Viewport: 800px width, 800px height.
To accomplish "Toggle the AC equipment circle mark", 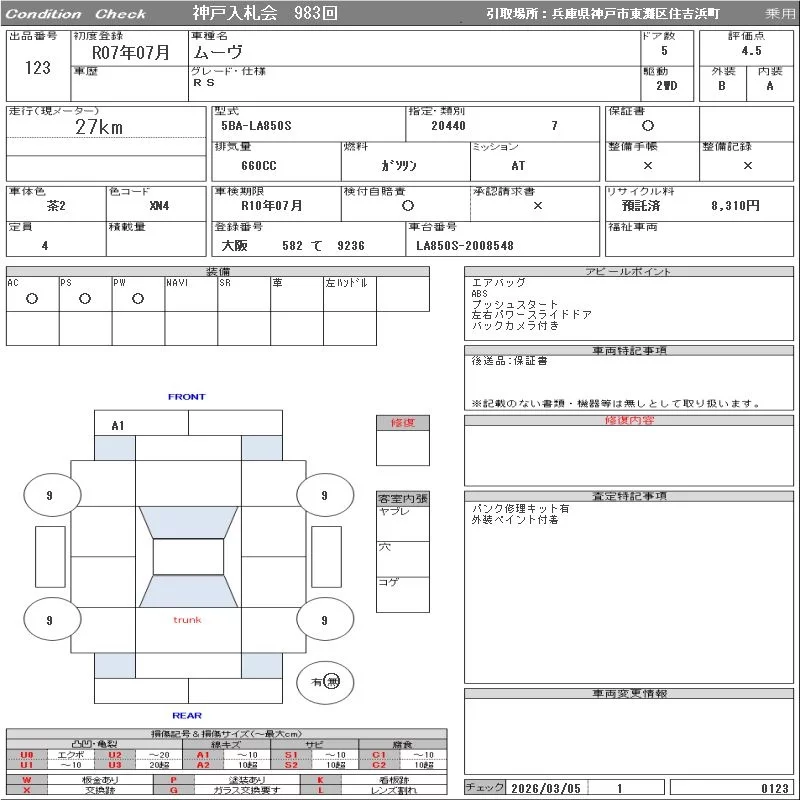I will 32,299.
